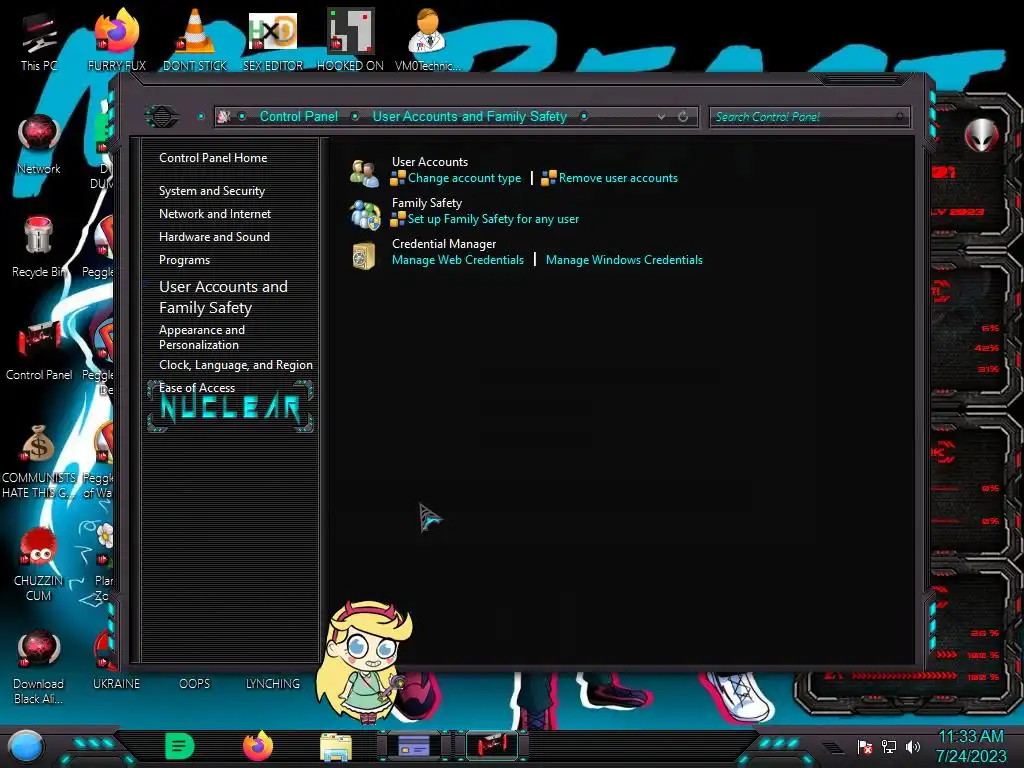This screenshot has width=1024, height=768.
Task: Open the LYNCHING desktop item
Action: click(x=273, y=683)
